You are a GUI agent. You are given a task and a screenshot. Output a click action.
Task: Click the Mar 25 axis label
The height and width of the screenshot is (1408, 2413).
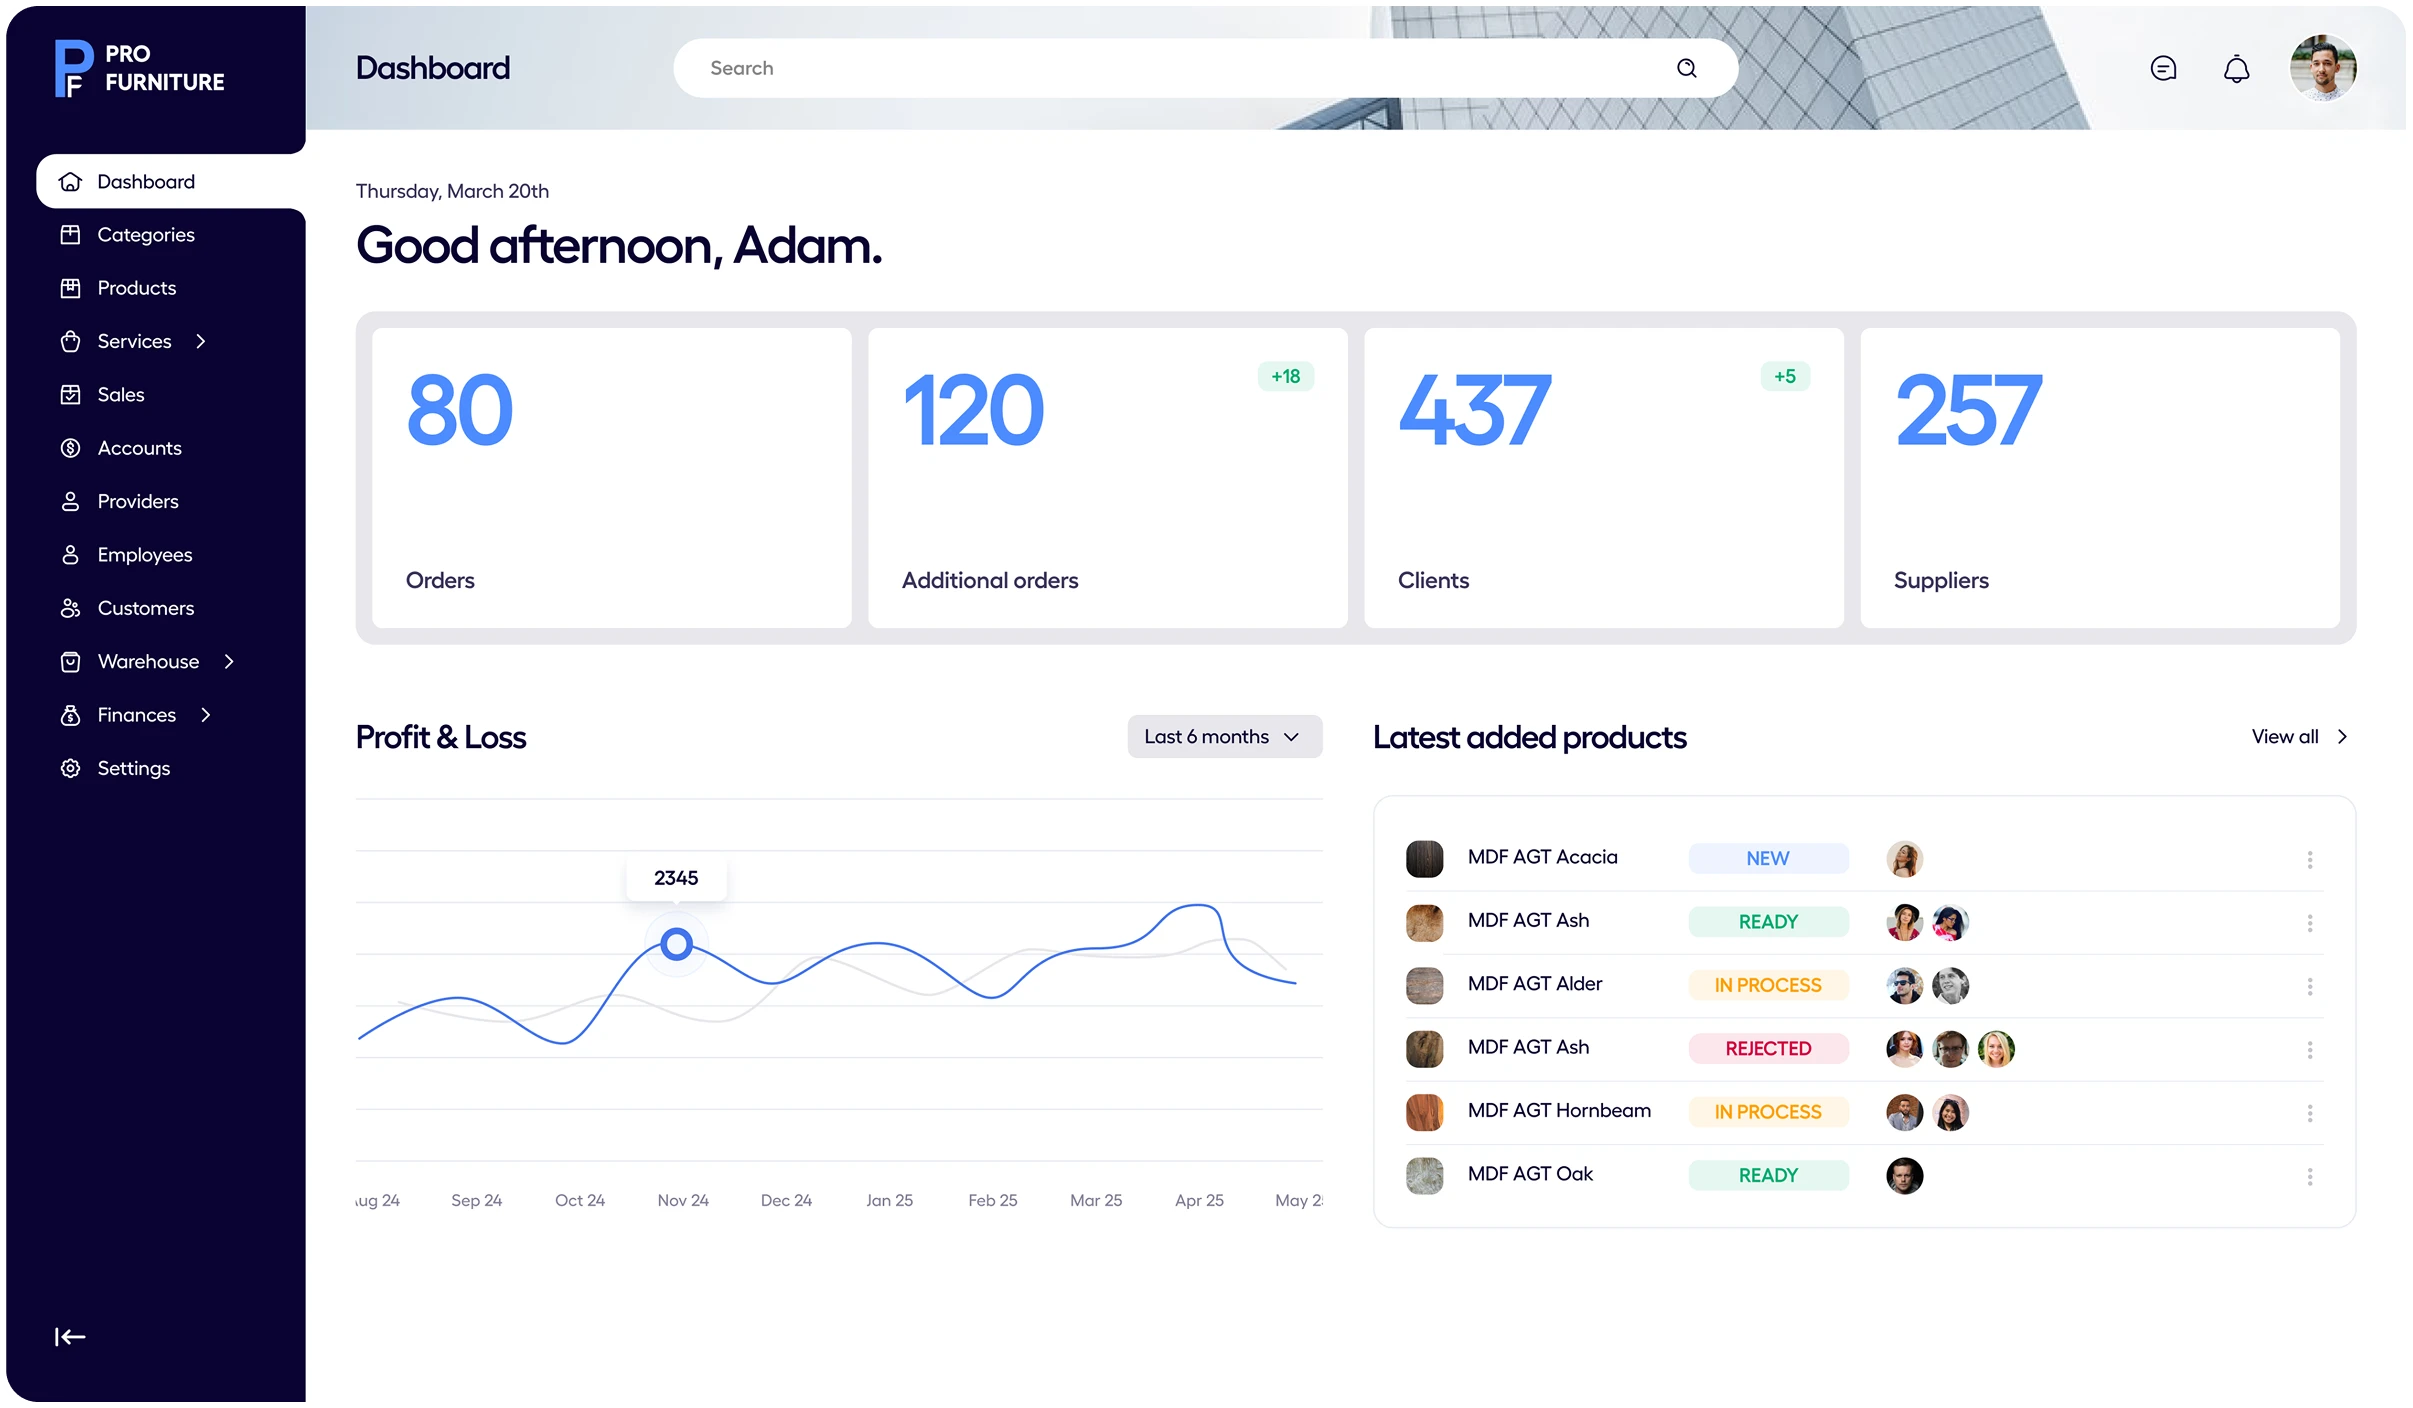1096,1200
